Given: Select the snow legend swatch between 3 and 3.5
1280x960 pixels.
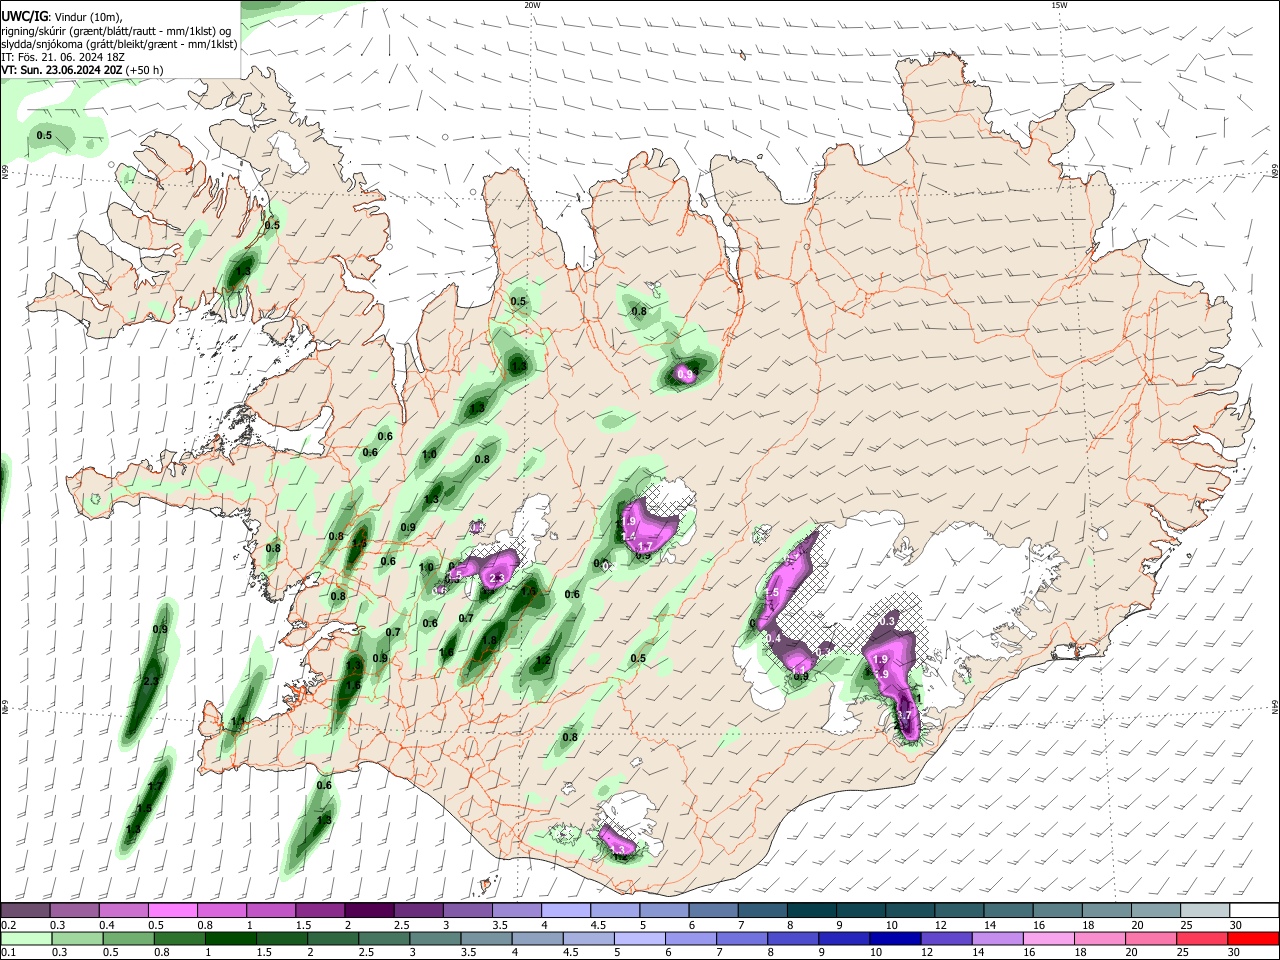Looking at the screenshot, I should [x=468, y=910].
